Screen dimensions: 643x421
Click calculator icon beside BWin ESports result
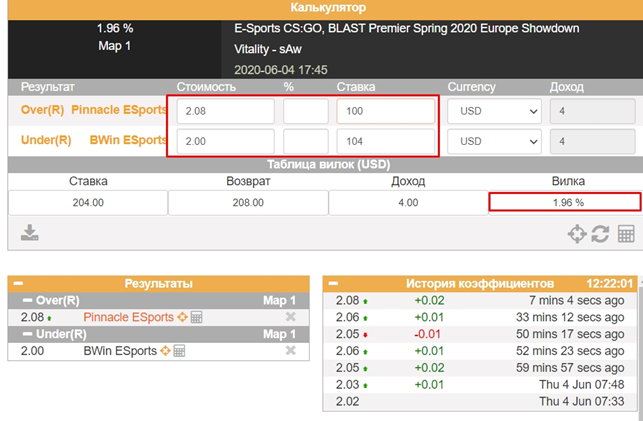click(x=179, y=351)
